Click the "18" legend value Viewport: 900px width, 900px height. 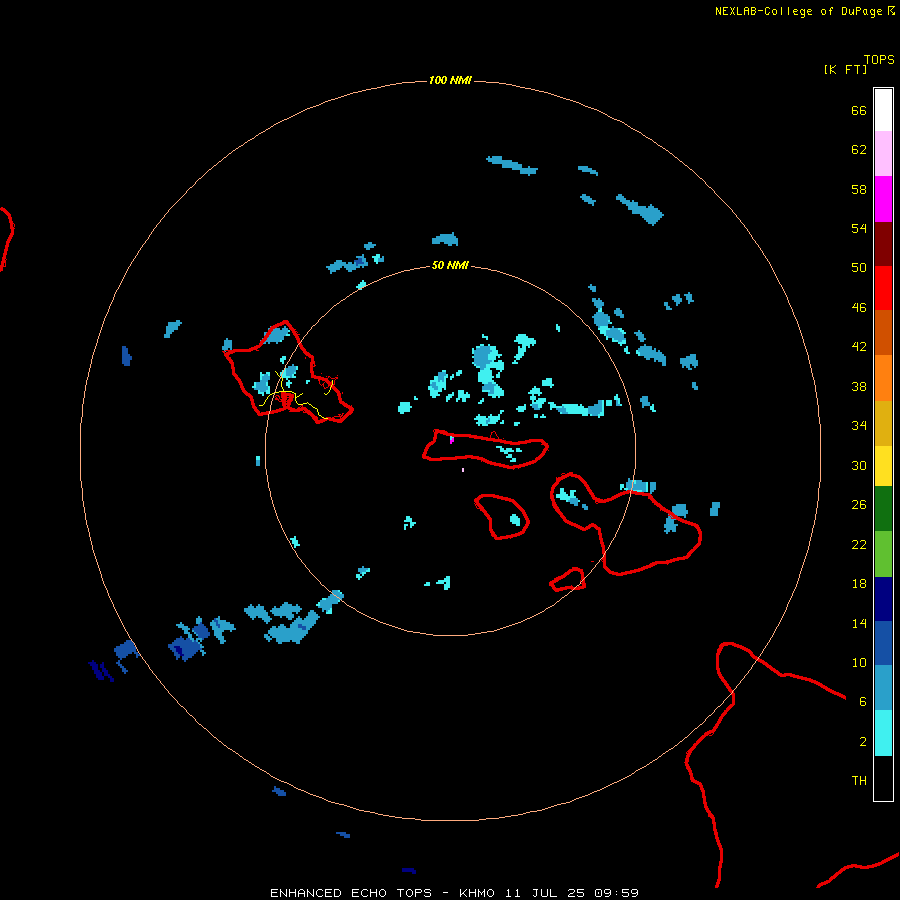click(x=859, y=584)
